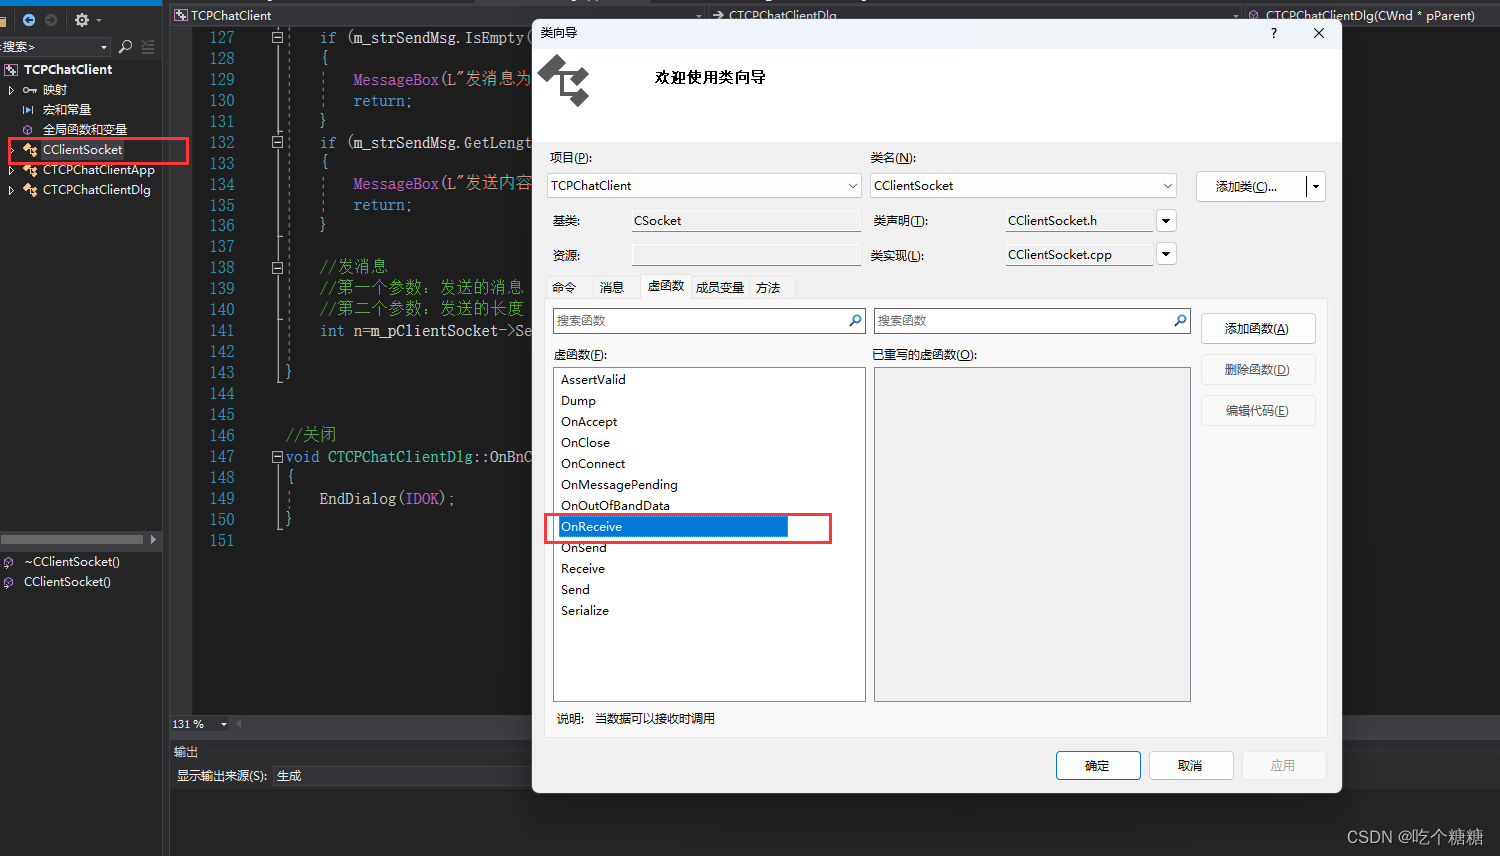Expand the CTCPChatClientApp tree node
The height and width of the screenshot is (856, 1500).
click(x=11, y=170)
